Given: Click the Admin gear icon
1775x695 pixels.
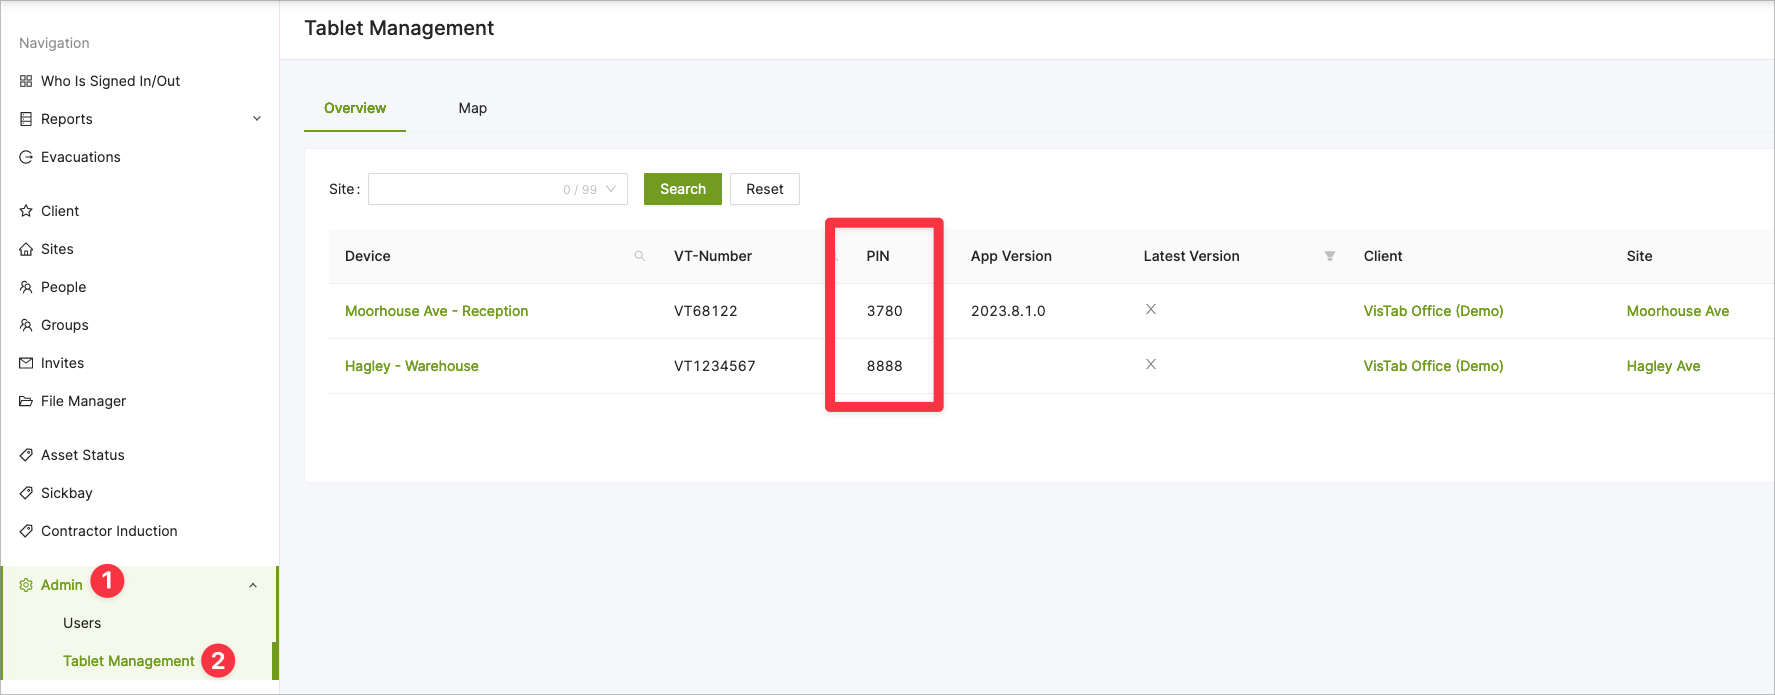Looking at the screenshot, I should pyautogui.click(x=26, y=585).
